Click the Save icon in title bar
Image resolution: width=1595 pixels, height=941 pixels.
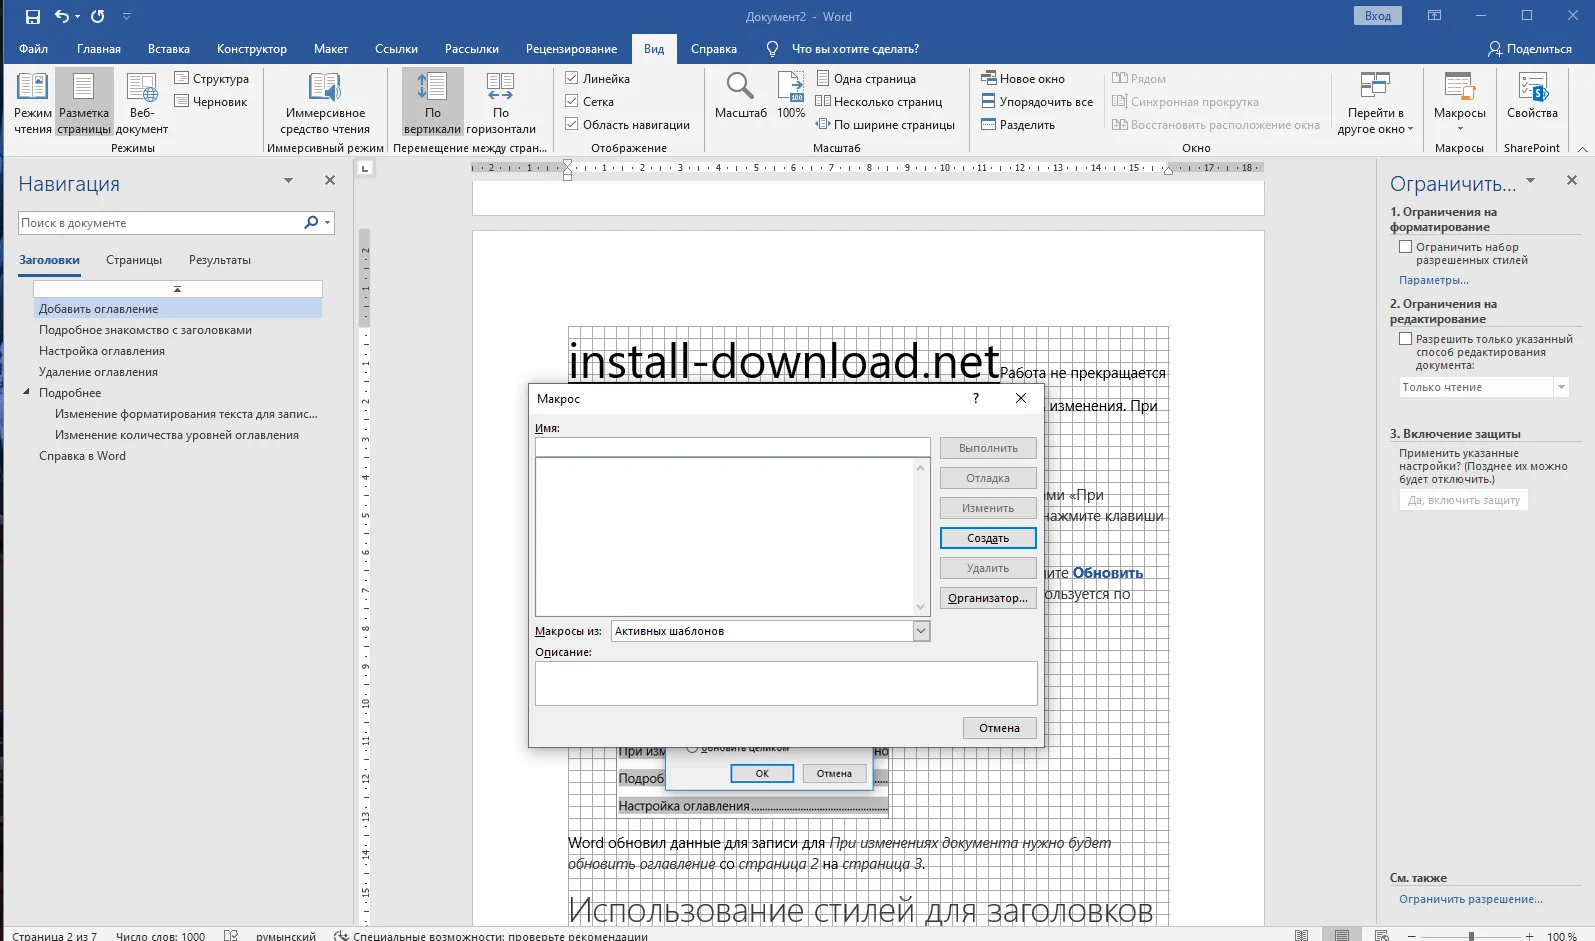[x=33, y=17]
